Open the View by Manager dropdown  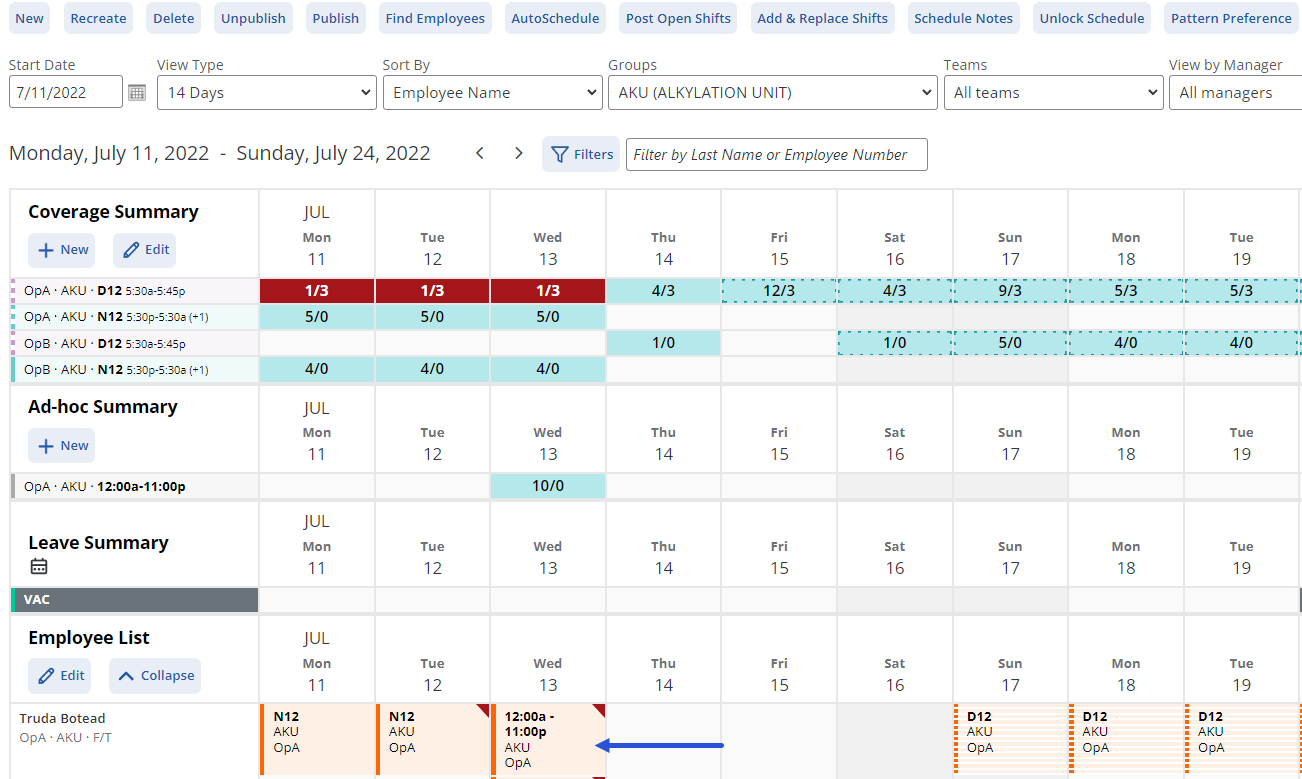1235,93
